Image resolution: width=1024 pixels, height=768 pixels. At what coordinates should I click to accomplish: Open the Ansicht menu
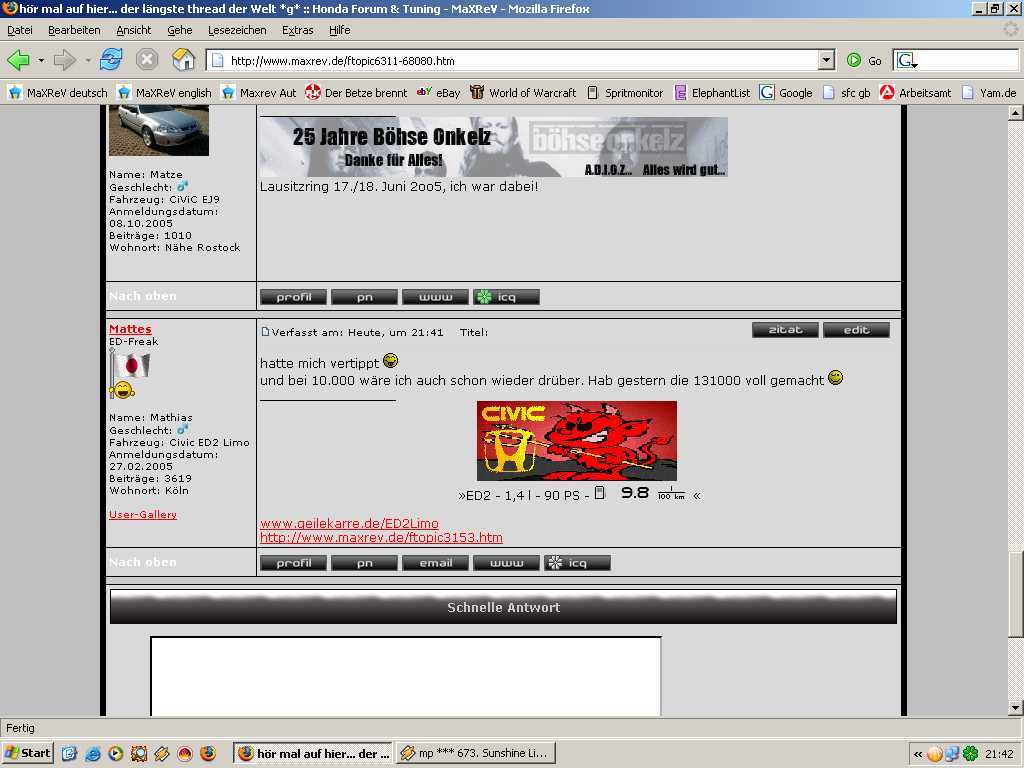(x=134, y=30)
